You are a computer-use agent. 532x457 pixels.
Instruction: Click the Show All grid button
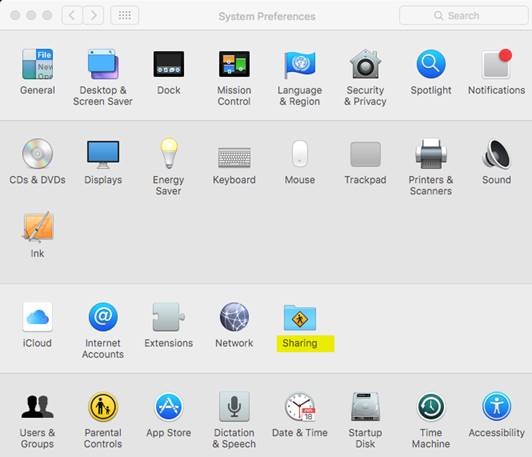tap(125, 15)
